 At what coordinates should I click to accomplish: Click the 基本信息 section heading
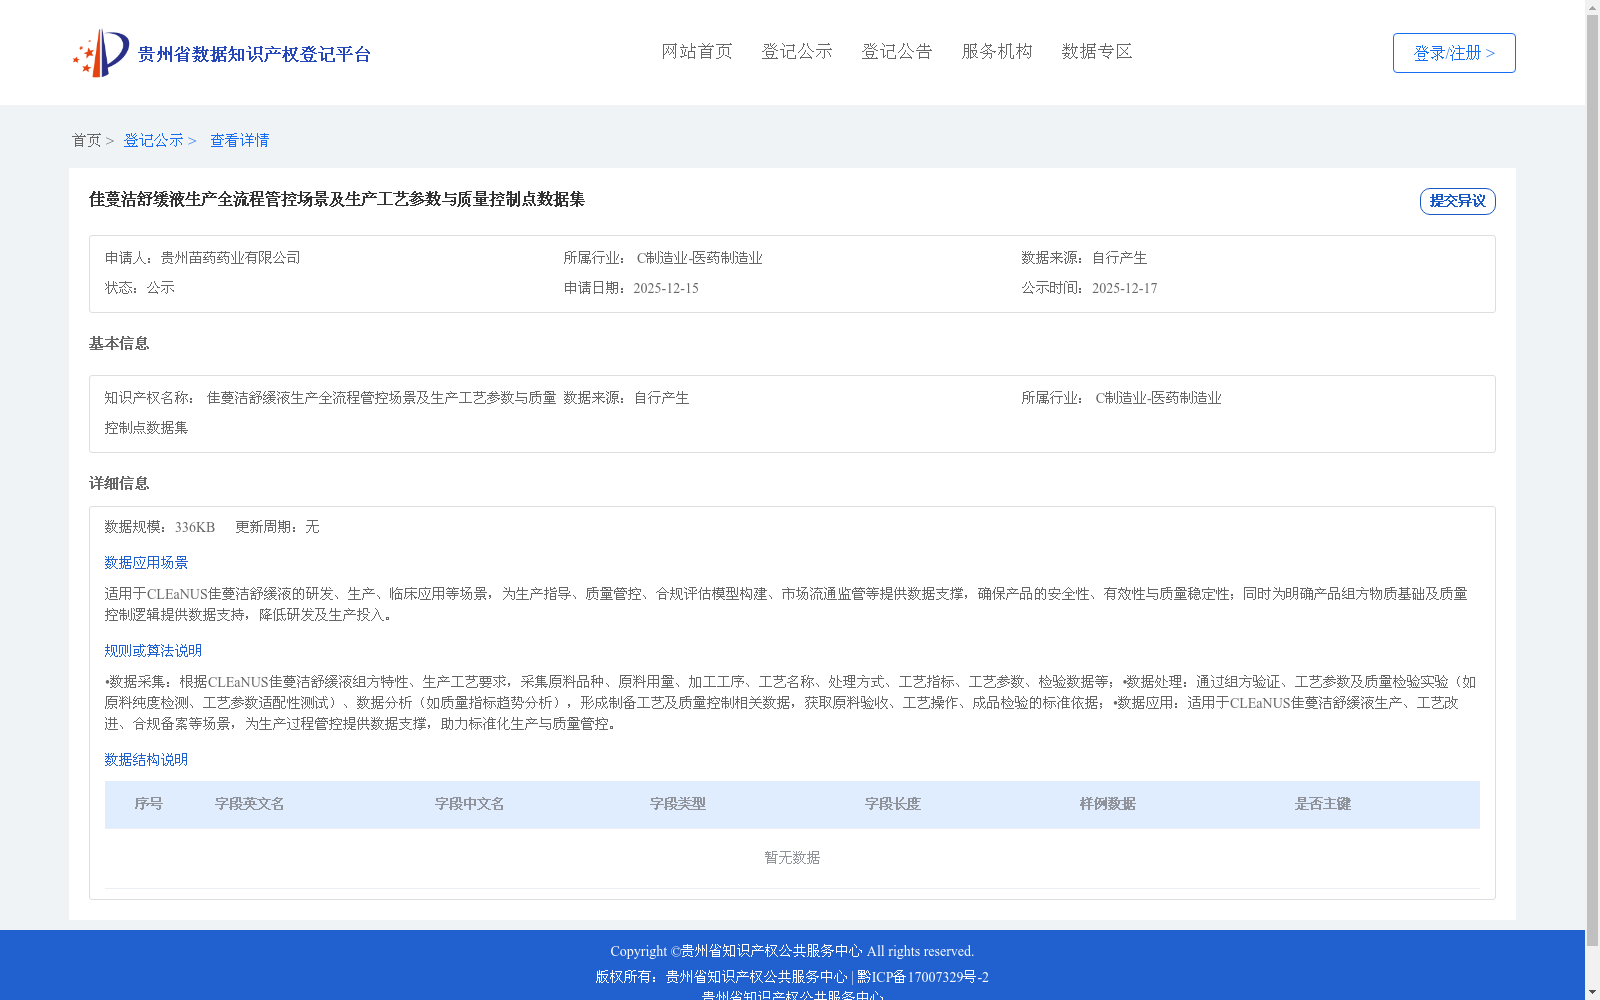[119, 344]
